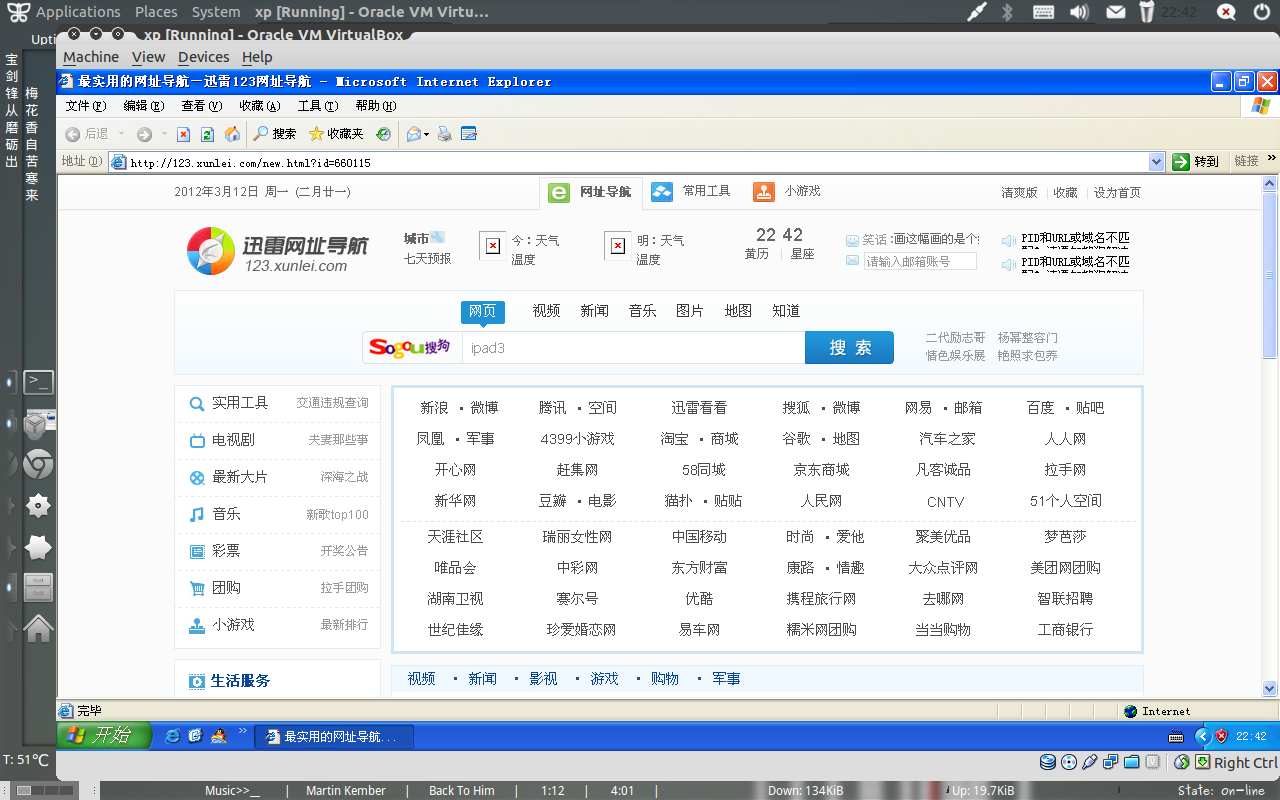Open the 文件(F) menu
Viewport: 1280px width, 800px height.
point(86,105)
